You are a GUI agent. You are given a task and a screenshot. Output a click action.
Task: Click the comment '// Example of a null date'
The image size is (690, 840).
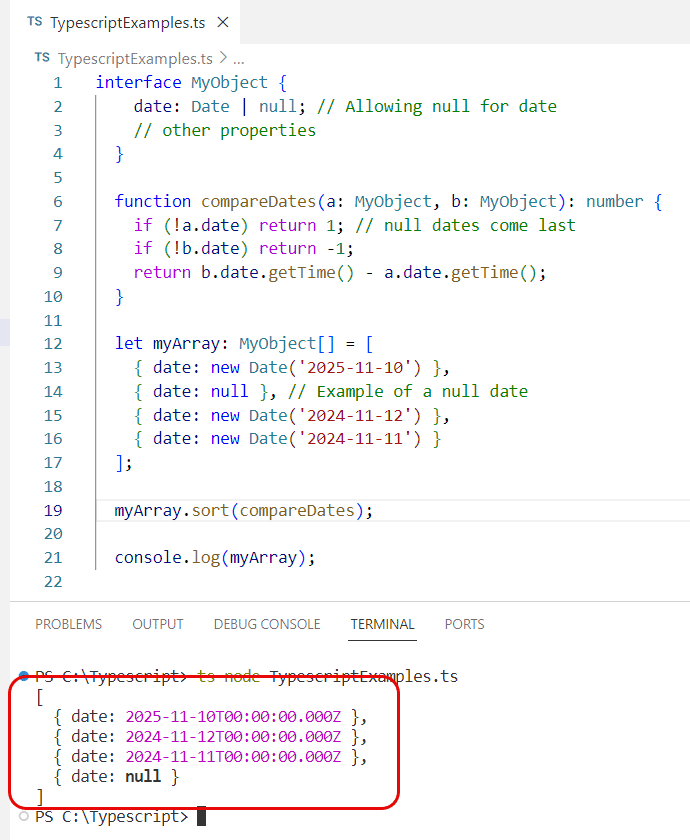click(408, 392)
